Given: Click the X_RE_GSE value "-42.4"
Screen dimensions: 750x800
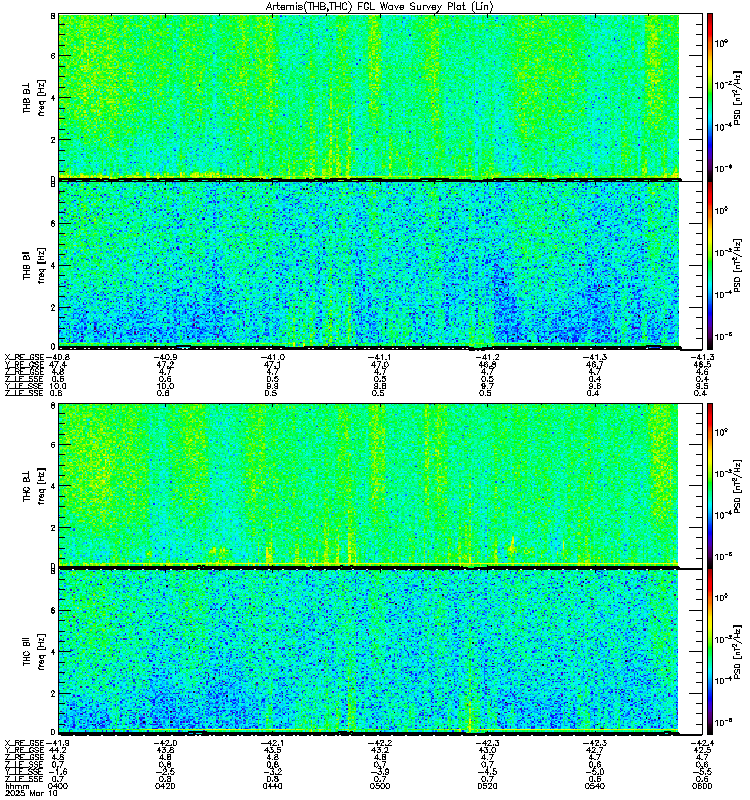Looking at the screenshot, I should coord(702,743).
